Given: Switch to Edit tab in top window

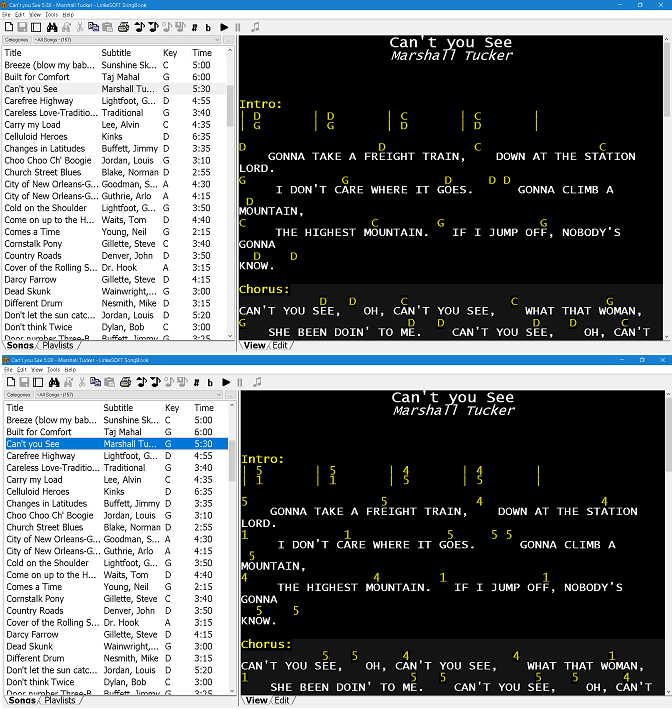Looking at the screenshot, I should coord(280,345).
